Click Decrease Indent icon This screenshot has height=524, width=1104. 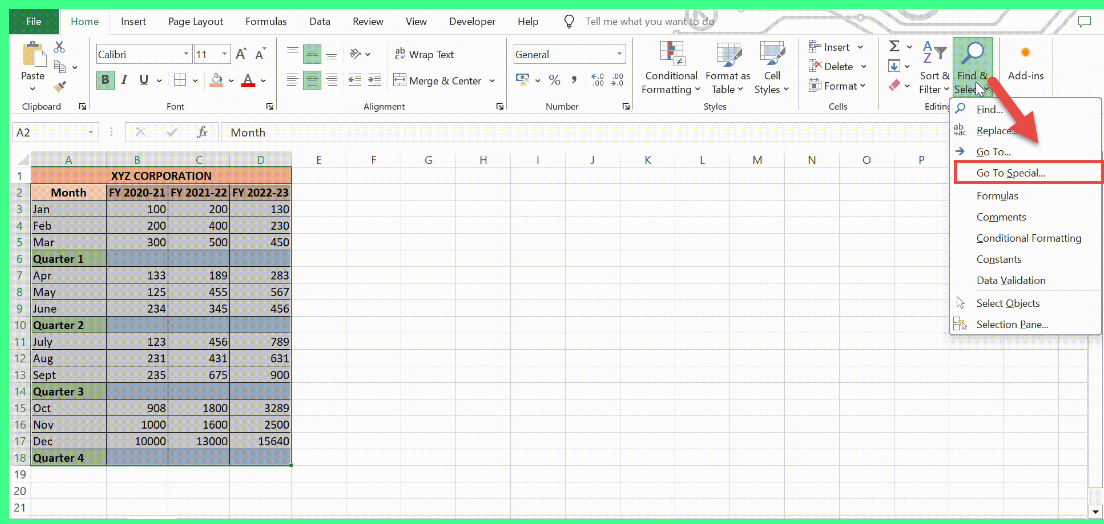tap(355, 80)
